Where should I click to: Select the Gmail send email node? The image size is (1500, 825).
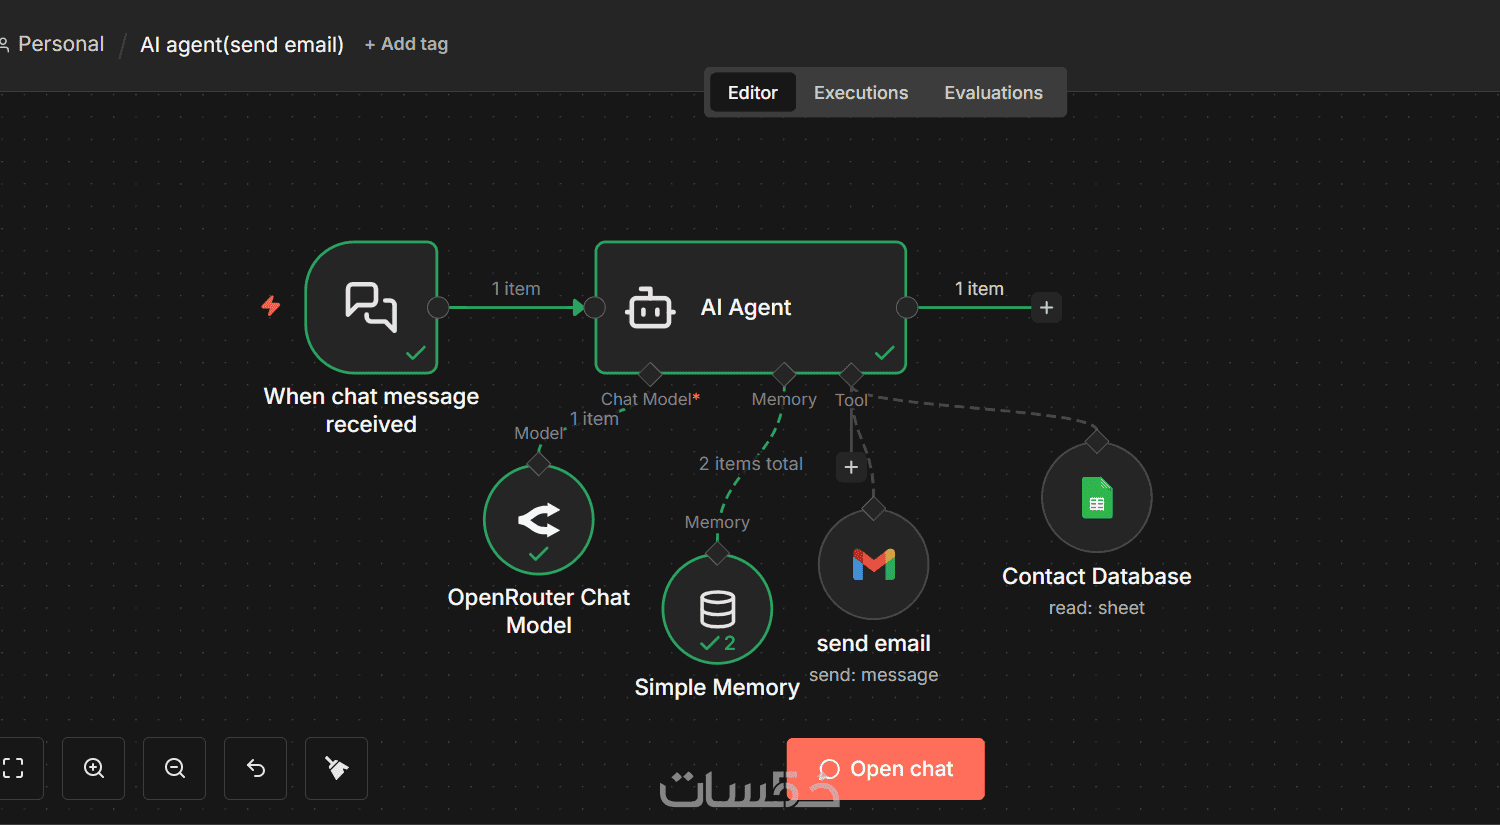click(x=873, y=565)
